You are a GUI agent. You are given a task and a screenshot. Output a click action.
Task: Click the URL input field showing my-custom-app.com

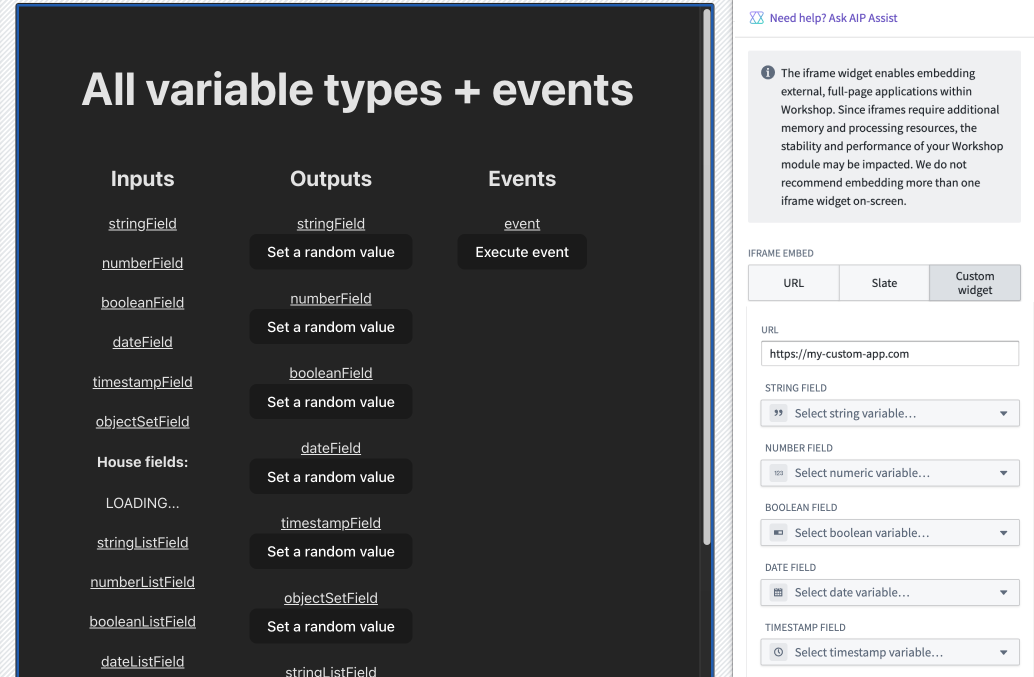pyautogui.click(x=890, y=353)
